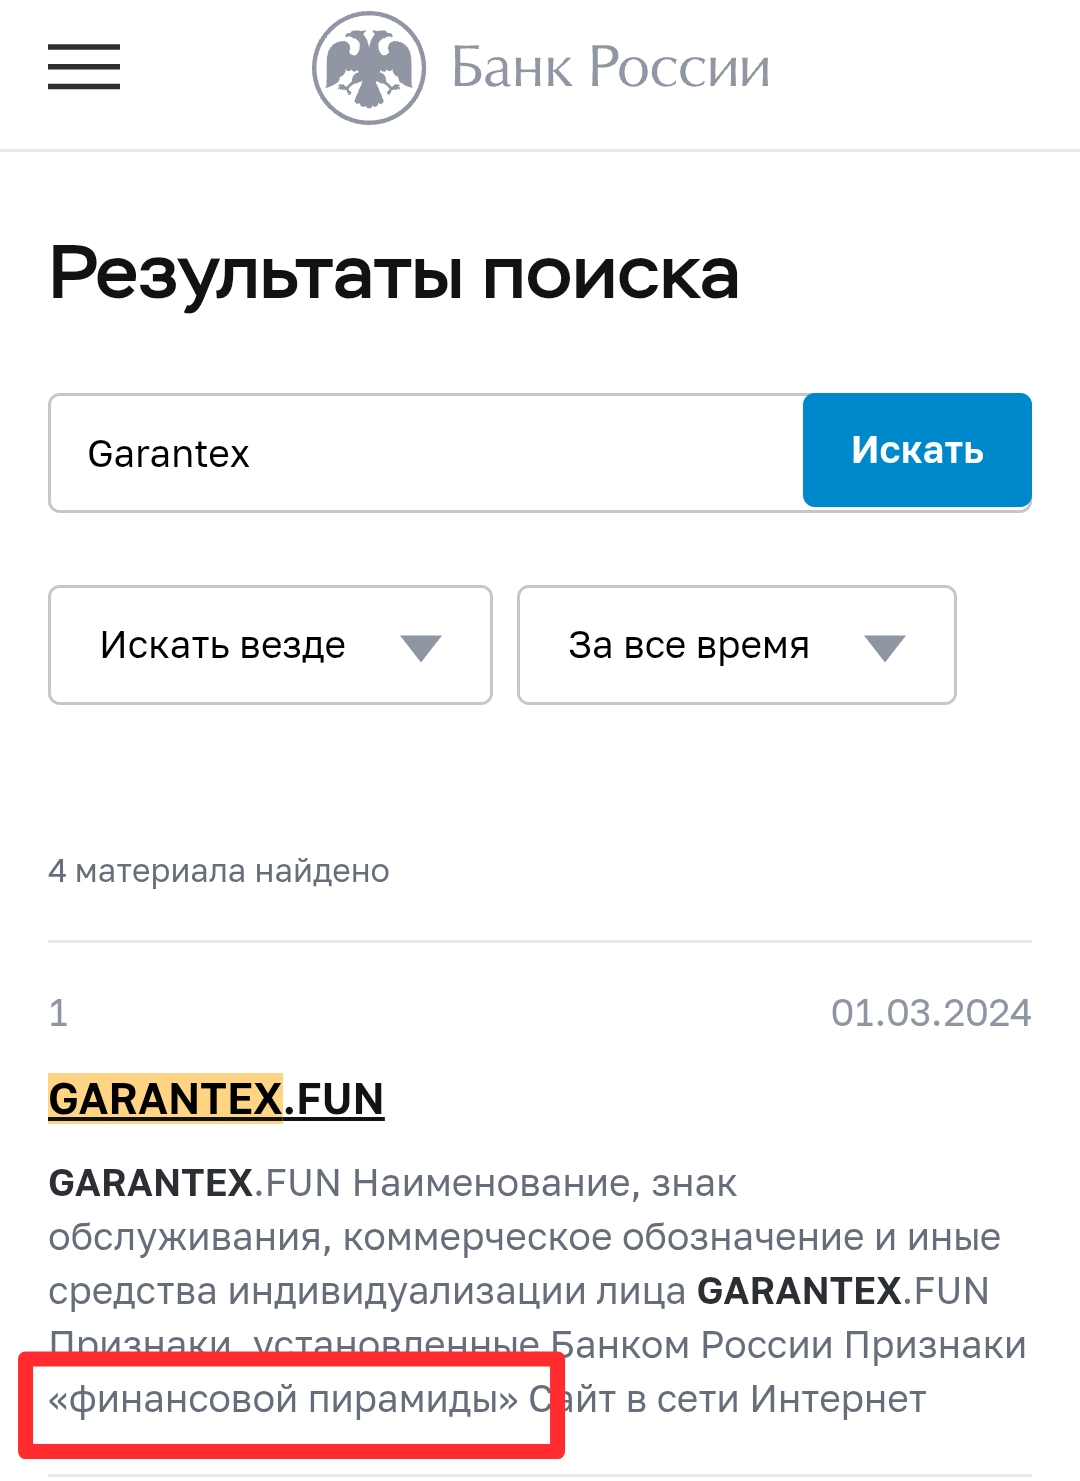Open the За все время time selector
The image size is (1080, 1481).
tap(735, 646)
